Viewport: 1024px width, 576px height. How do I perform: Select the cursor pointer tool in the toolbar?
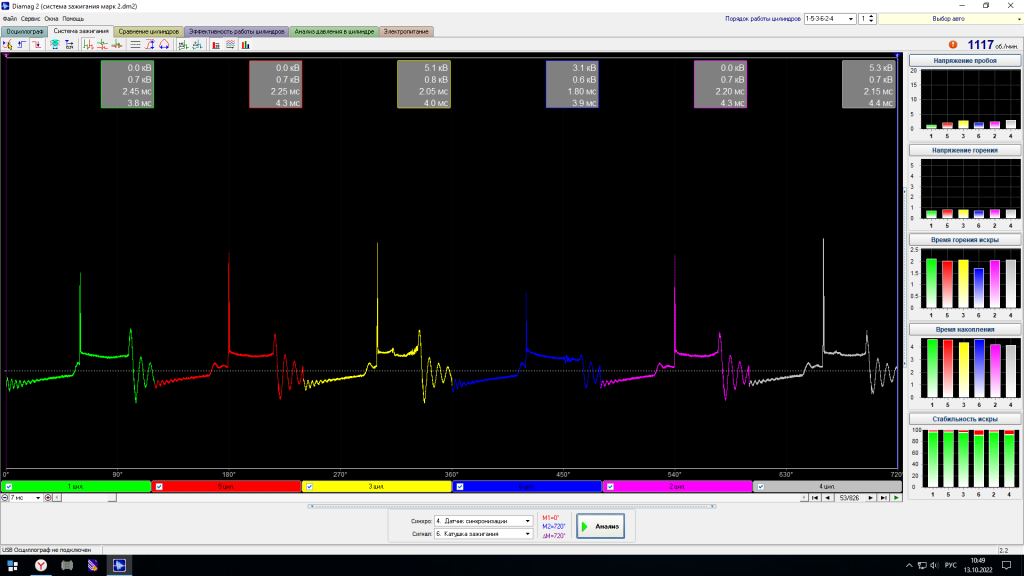point(7,44)
